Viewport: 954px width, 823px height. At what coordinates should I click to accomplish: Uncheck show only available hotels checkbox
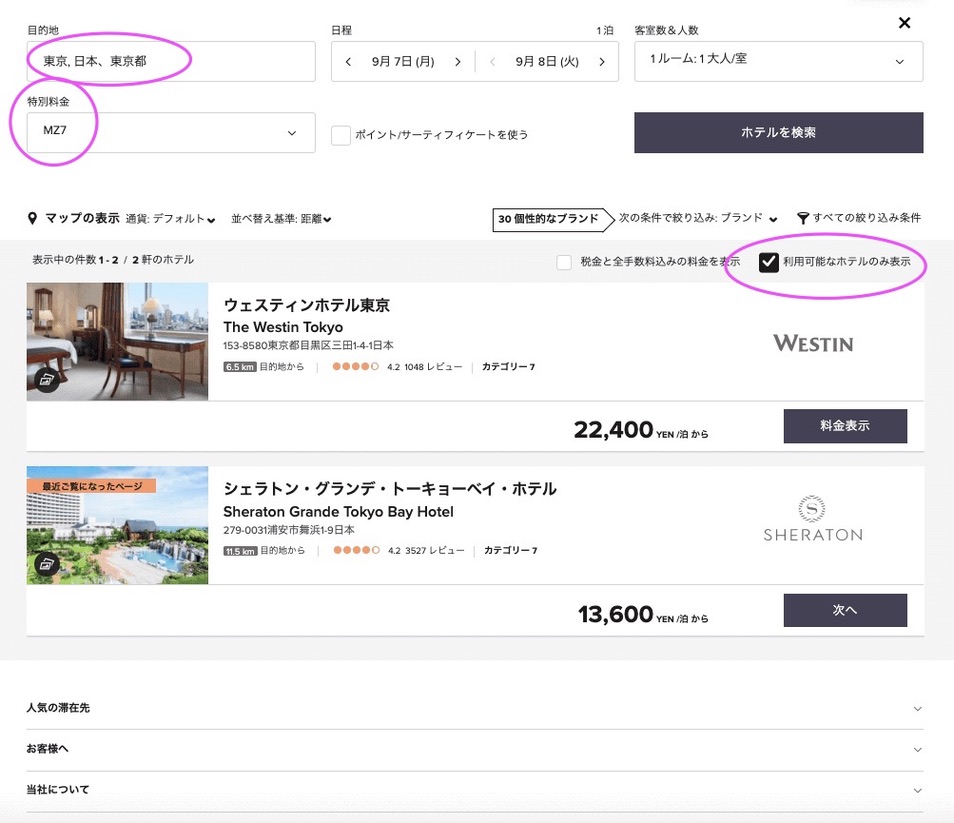pos(768,262)
